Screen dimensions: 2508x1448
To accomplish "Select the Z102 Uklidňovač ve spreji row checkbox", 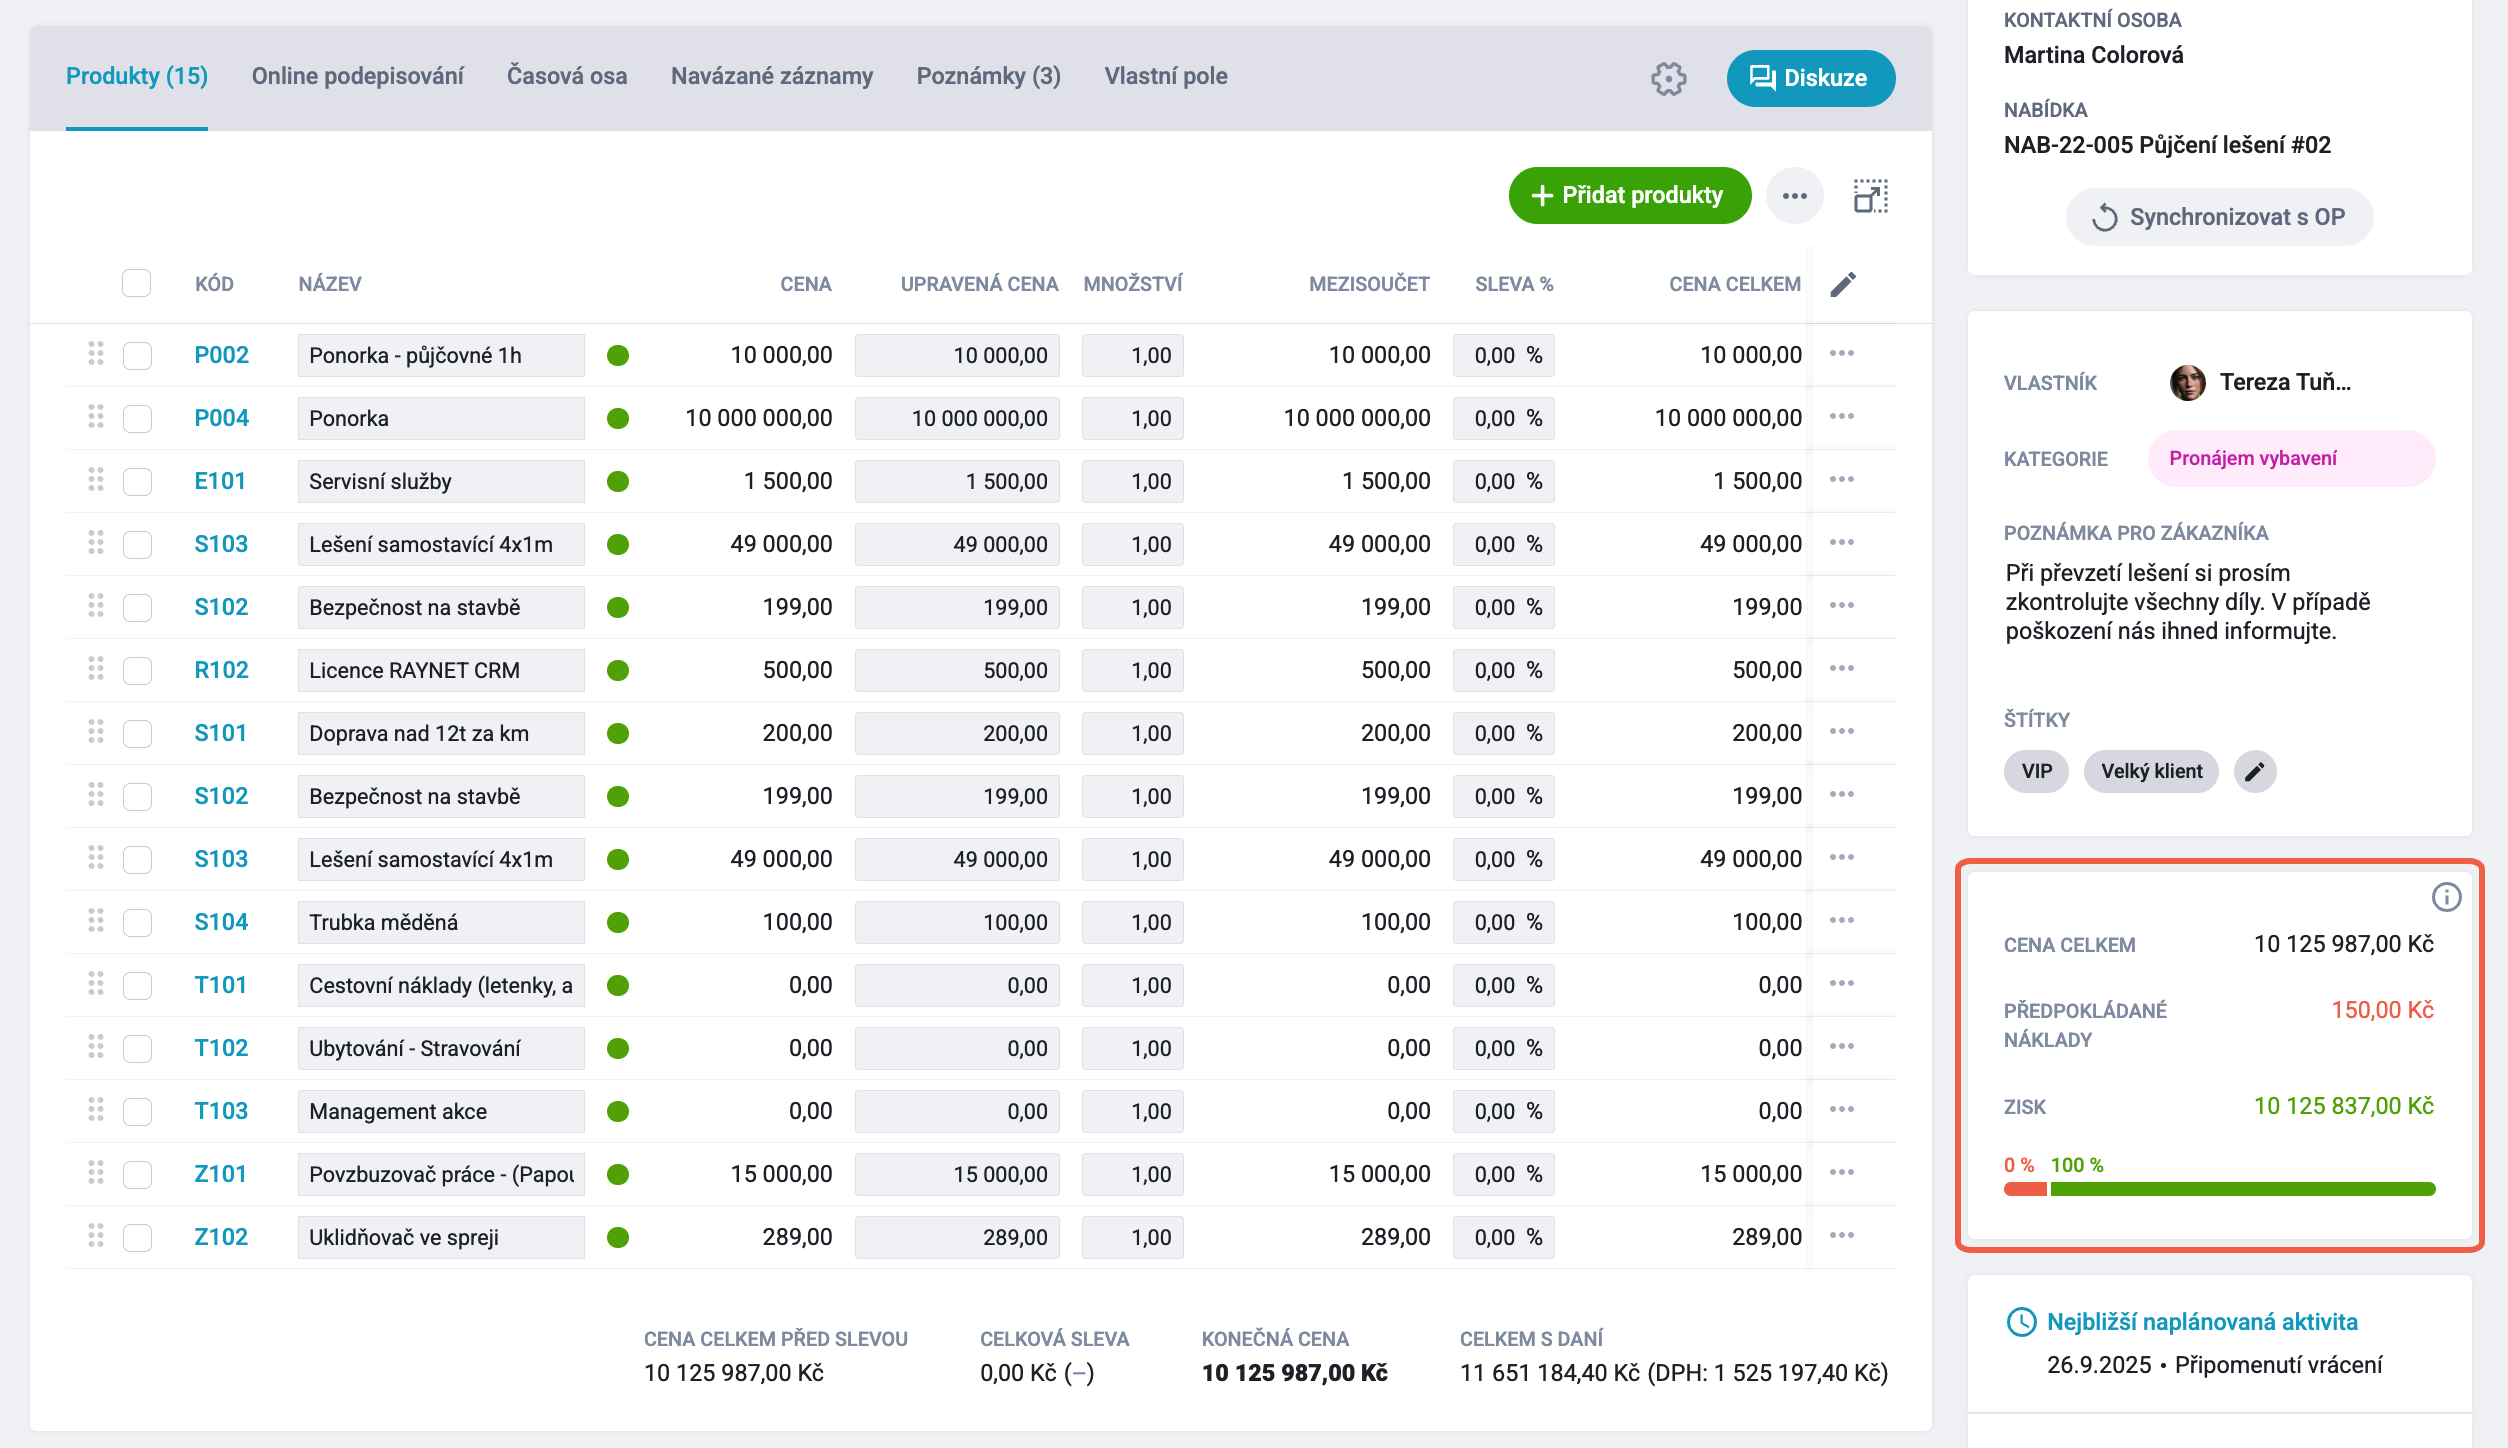I will (x=137, y=1237).
